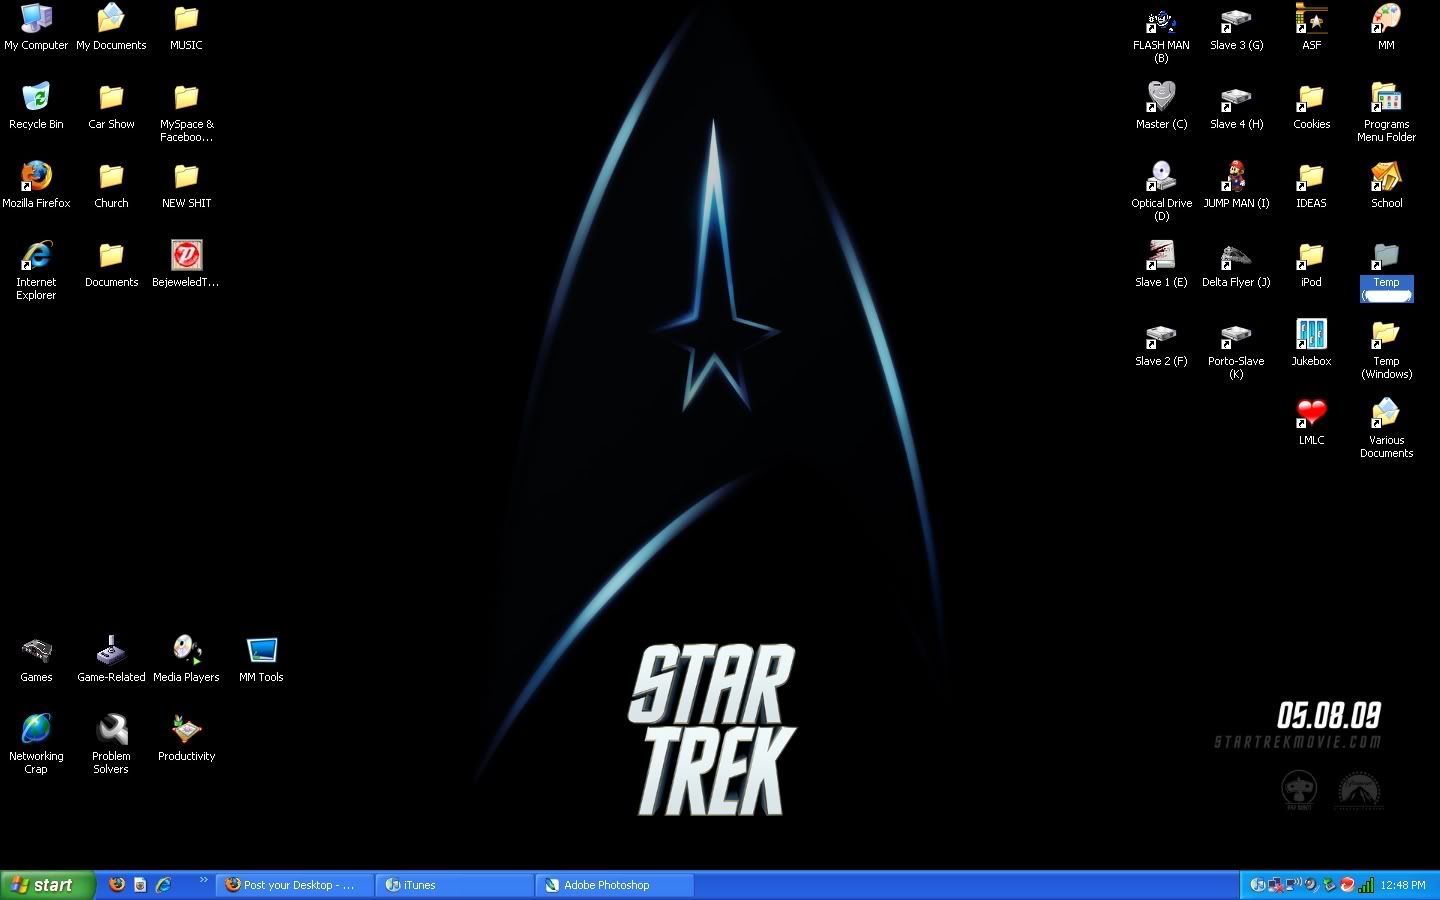Image resolution: width=1440 pixels, height=900 pixels.
Task: Select the Game-Related joystick icon
Action: 111,659
